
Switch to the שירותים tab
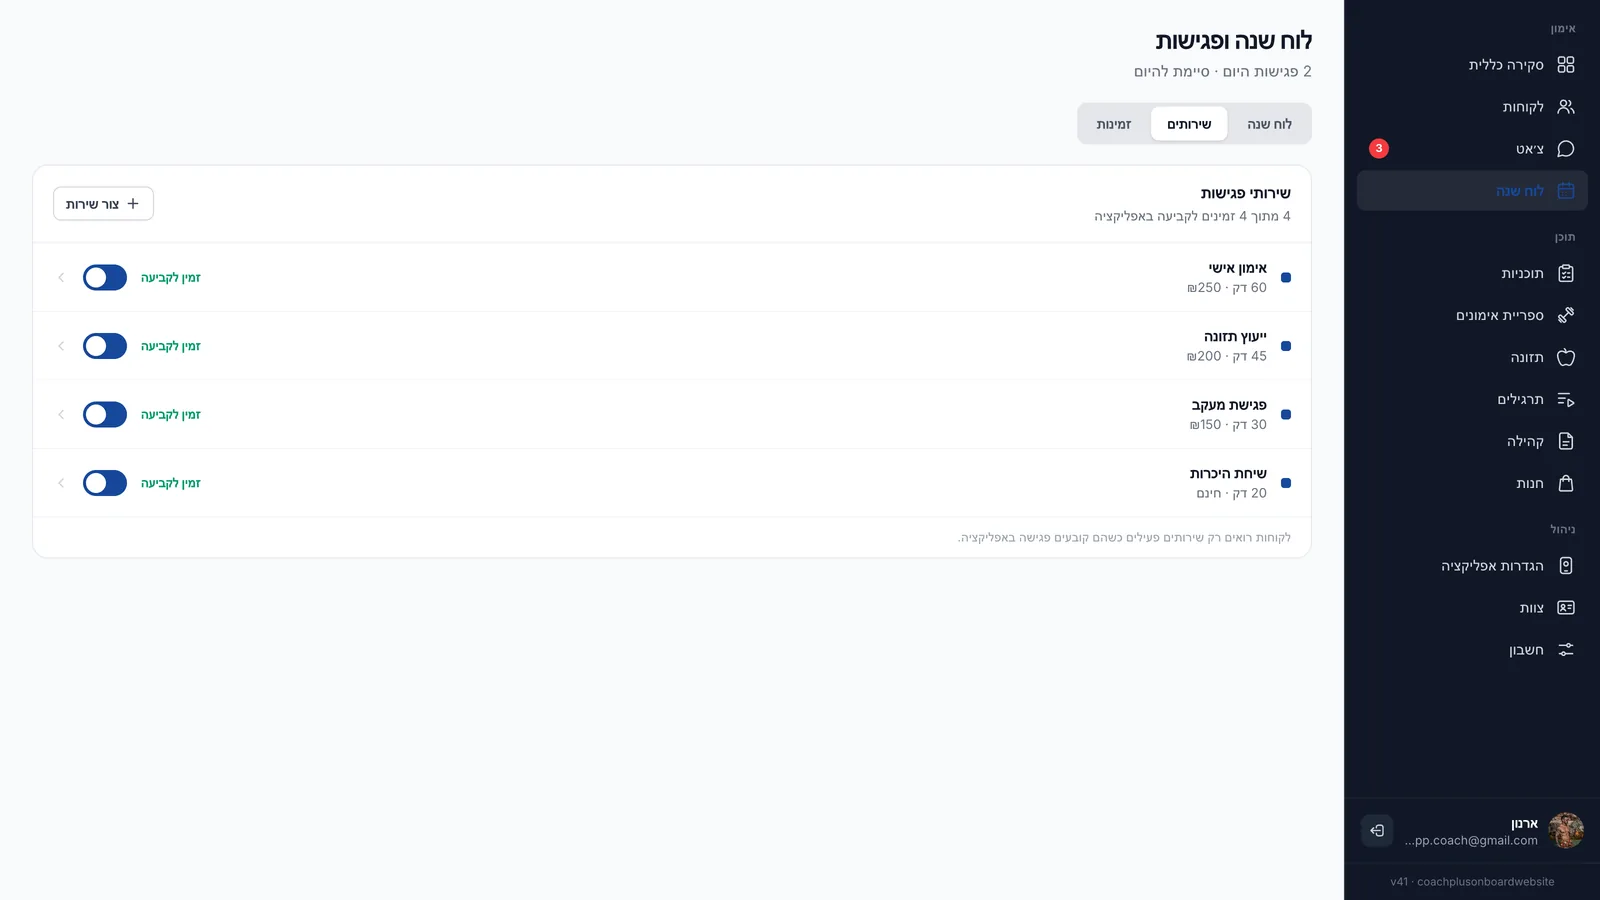point(1189,124)
